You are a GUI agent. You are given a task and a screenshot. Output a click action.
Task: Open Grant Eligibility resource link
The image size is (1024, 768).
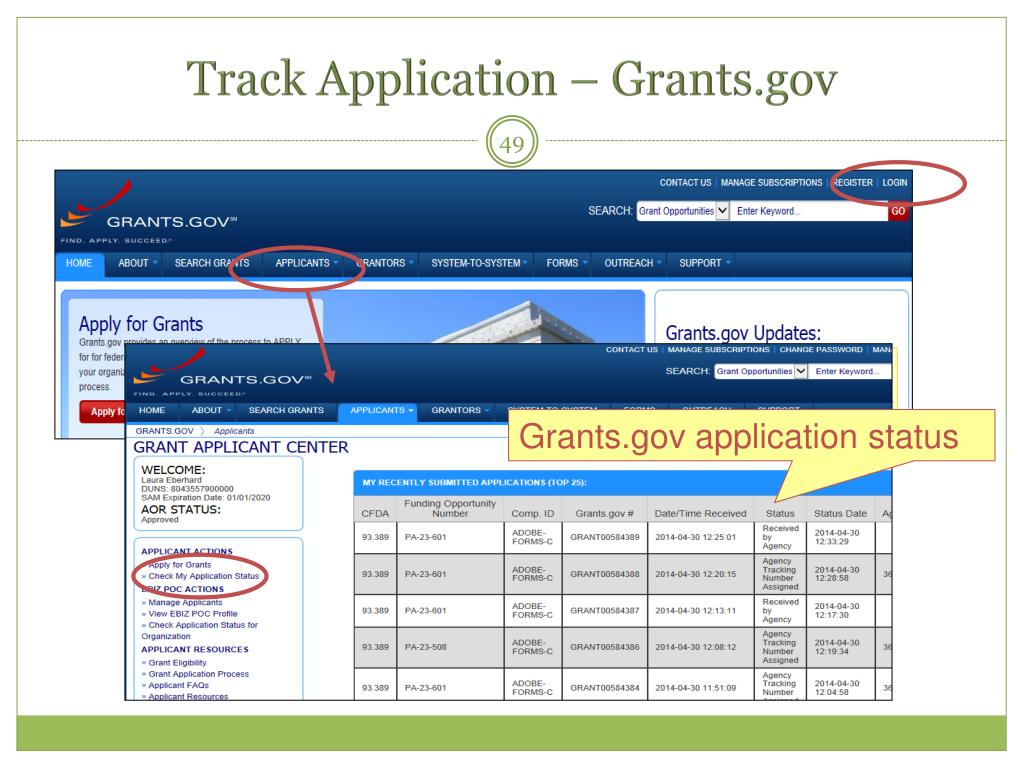point(177,662)
